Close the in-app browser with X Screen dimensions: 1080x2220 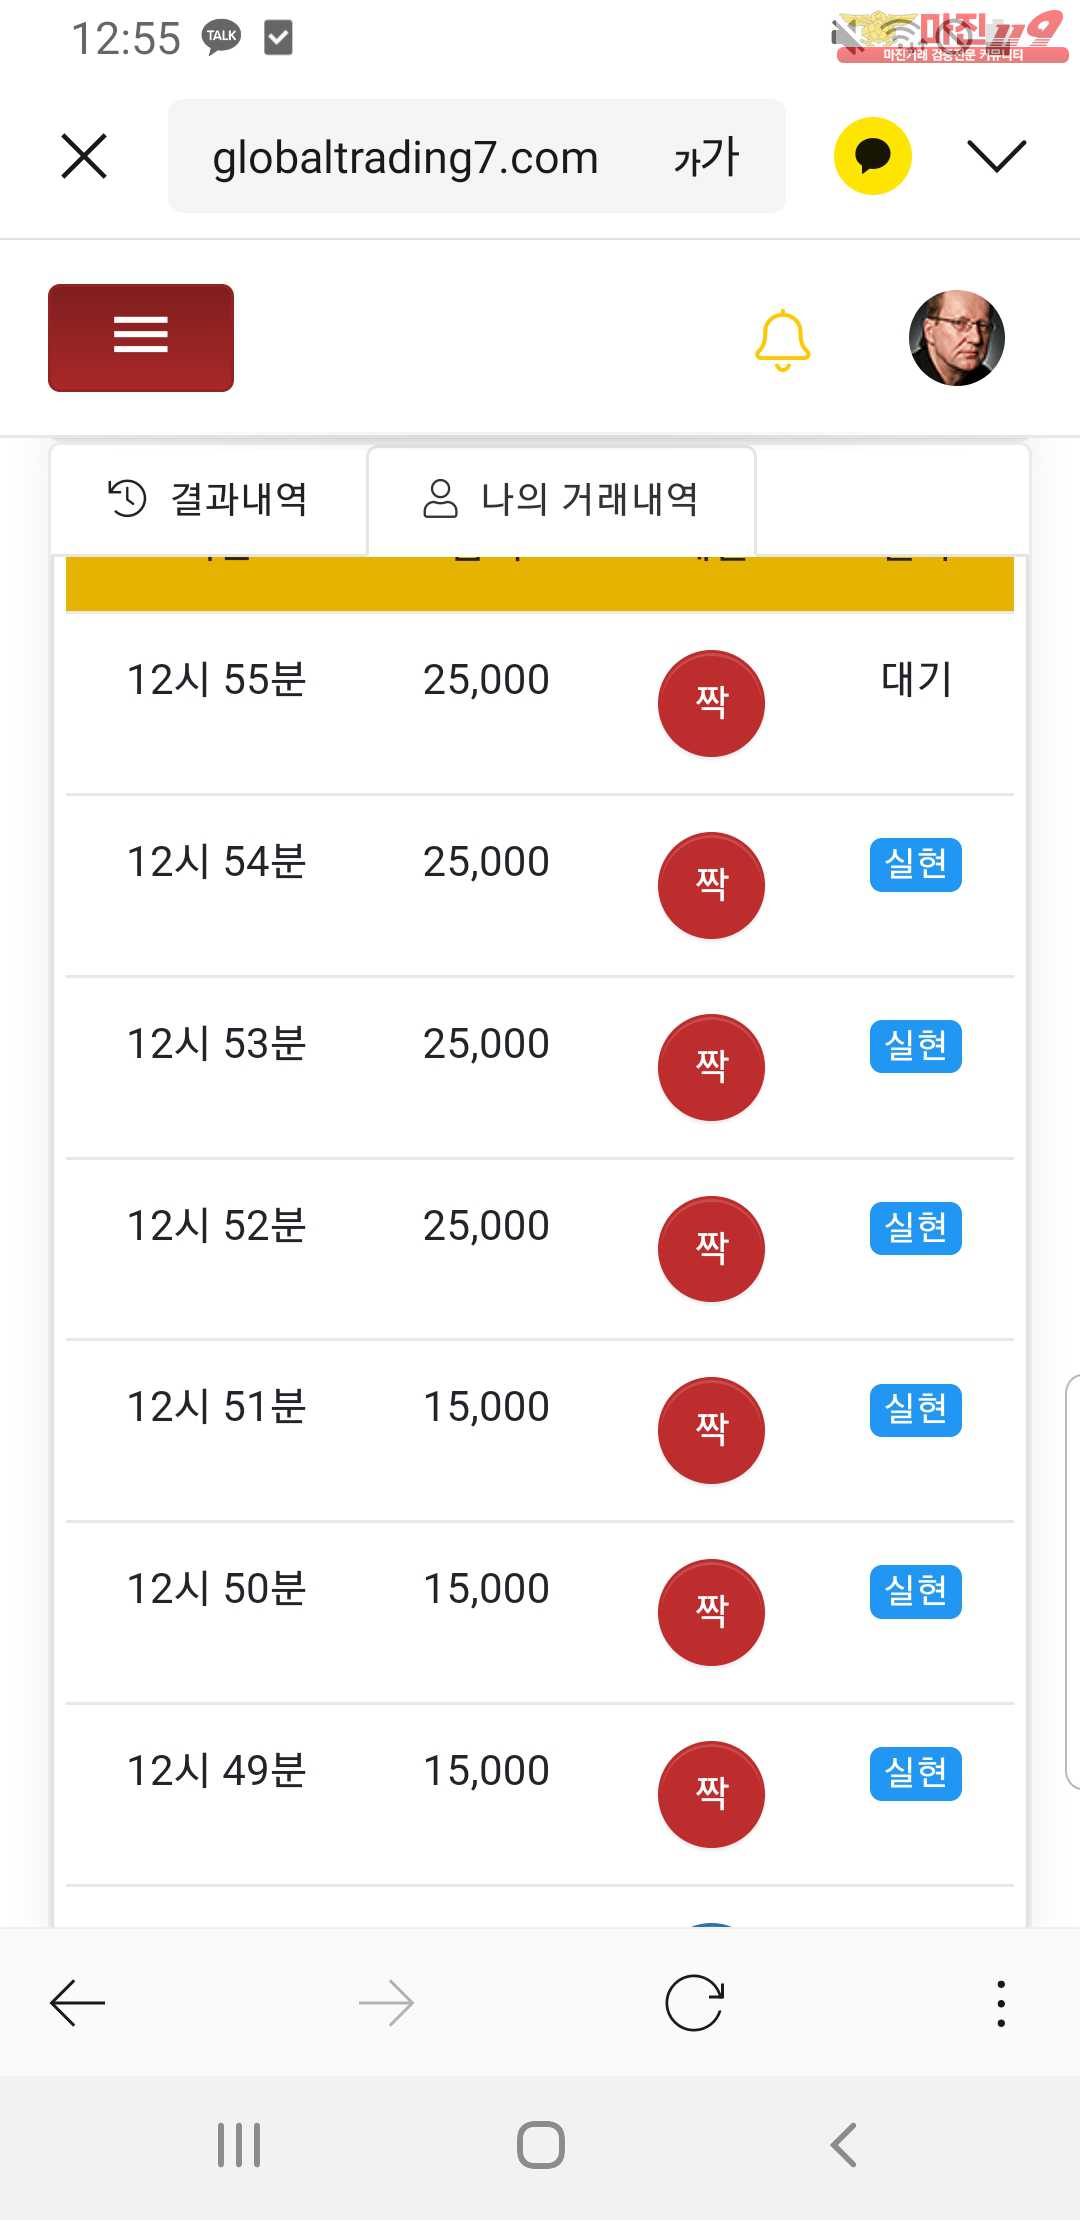[84, 156]
